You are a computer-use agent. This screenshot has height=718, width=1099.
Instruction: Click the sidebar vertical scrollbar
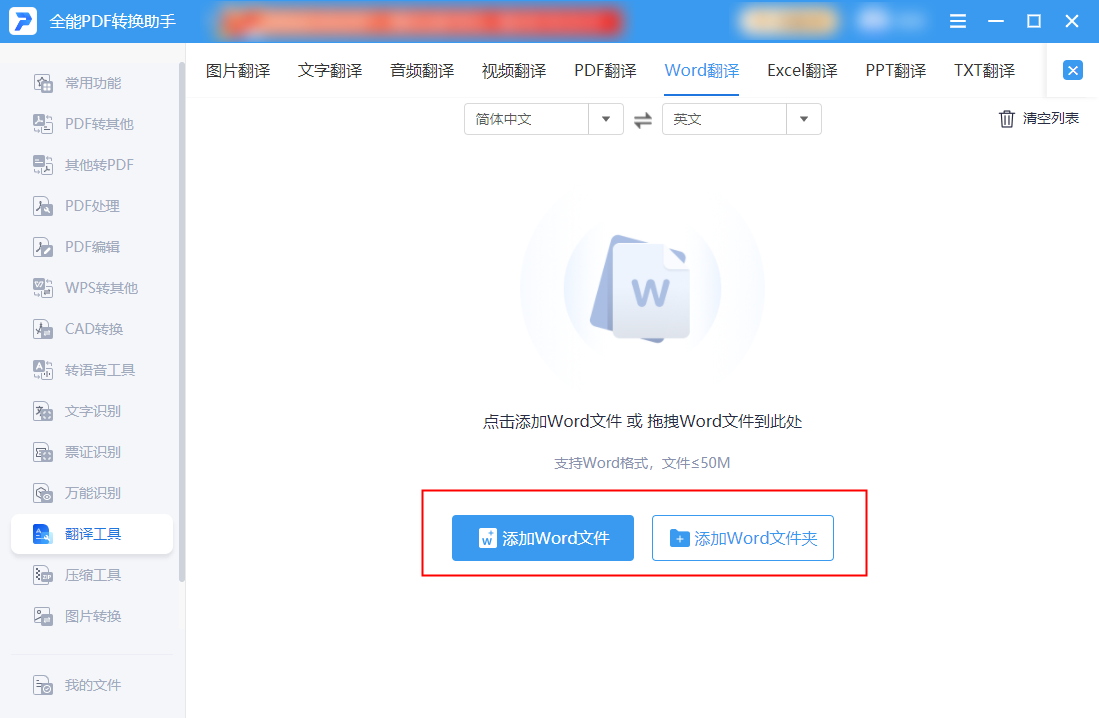tap(182, 323)
